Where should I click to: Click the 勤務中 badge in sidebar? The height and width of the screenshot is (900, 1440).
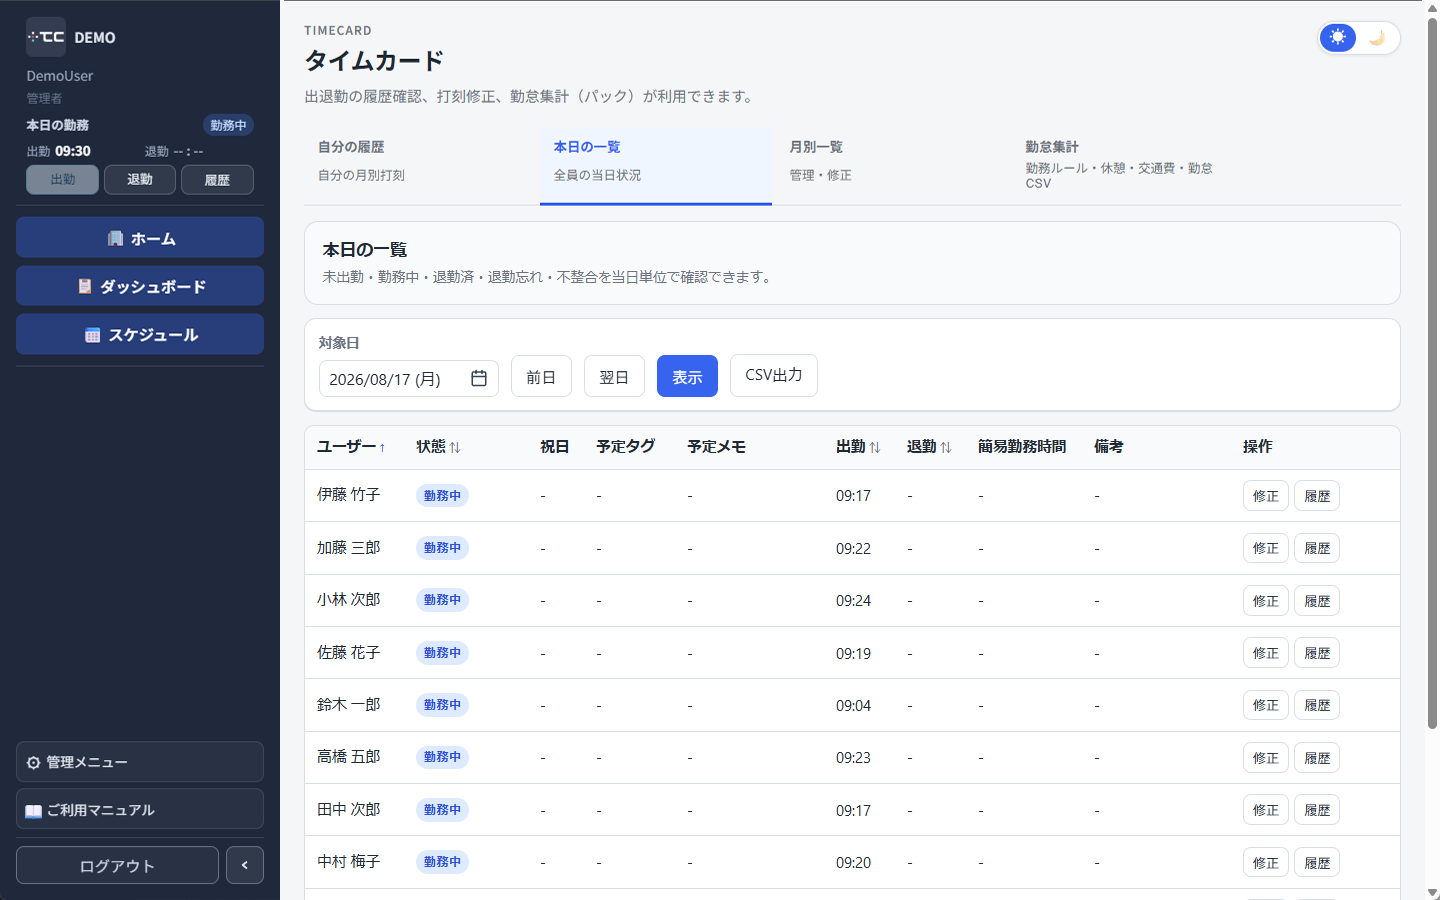(228, 125)
